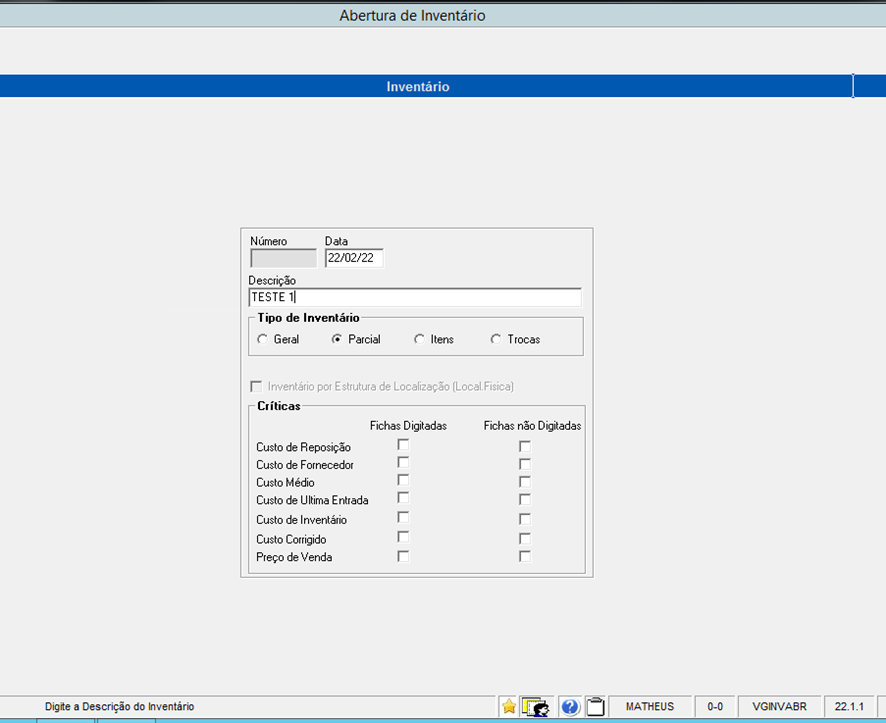Click the Digite a Descrição do Inventário hint
This screenshot has height=723, width=886.
(x=120, y=707)
